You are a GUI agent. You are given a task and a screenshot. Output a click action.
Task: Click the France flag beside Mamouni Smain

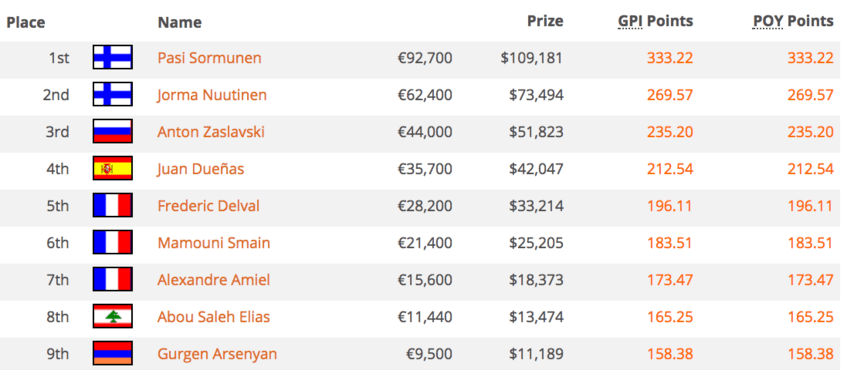click(x=112, y=242)
